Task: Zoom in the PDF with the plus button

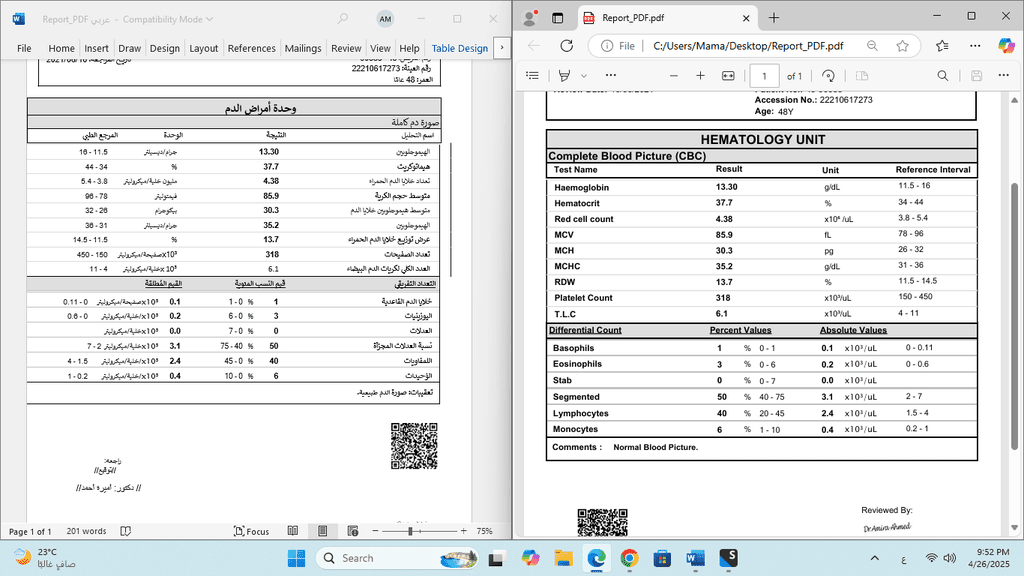Action: tap(700, 76)
